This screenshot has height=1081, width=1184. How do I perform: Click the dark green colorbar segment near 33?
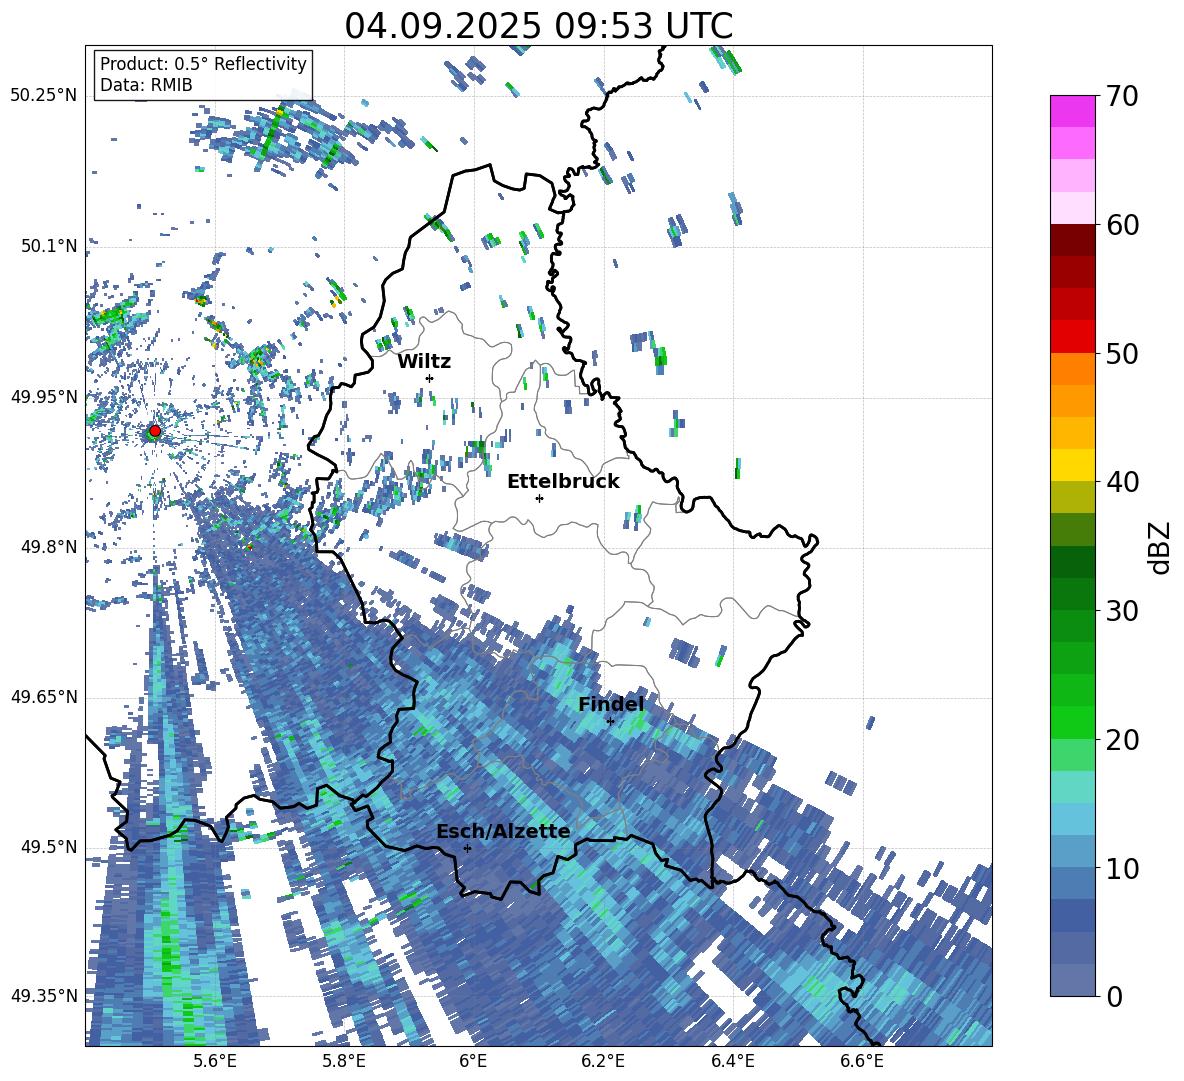1072,562
